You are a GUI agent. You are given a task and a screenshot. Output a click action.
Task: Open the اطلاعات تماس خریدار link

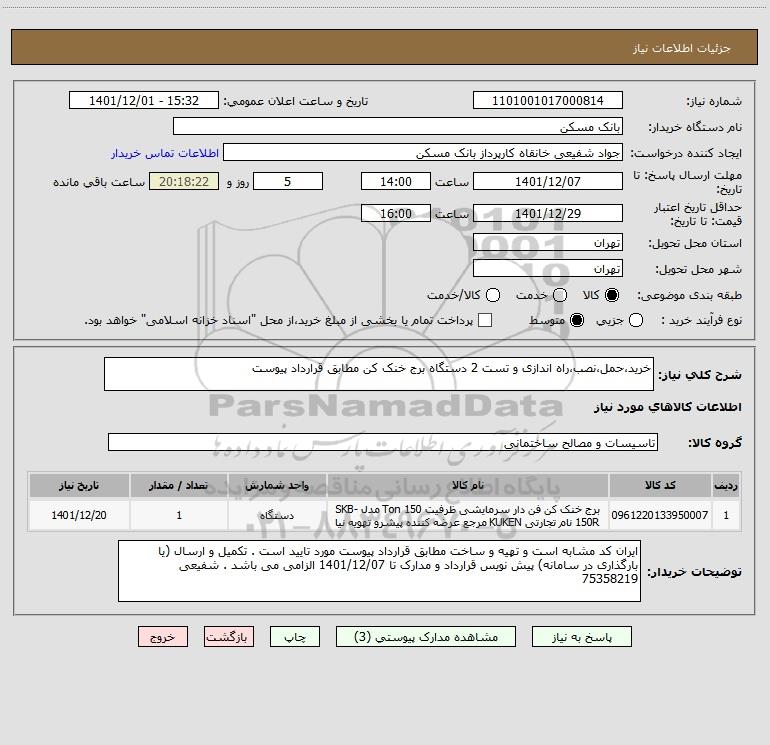click(x=165, y=153)
